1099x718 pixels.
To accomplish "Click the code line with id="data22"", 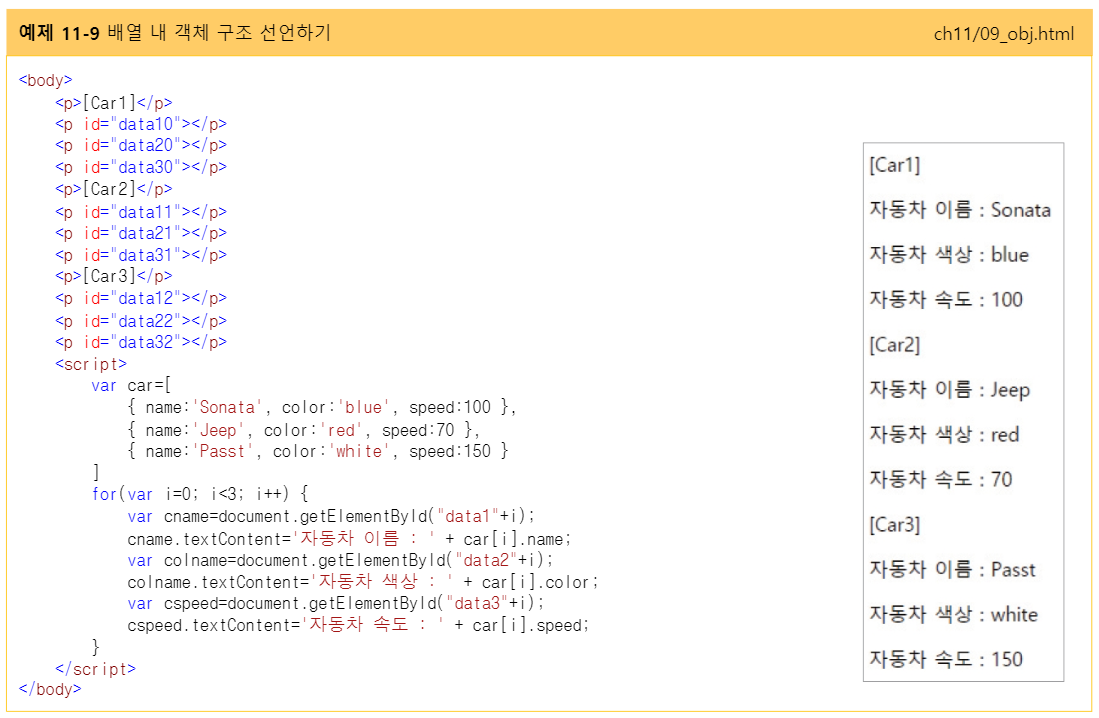I will click(x=141, y=320).
